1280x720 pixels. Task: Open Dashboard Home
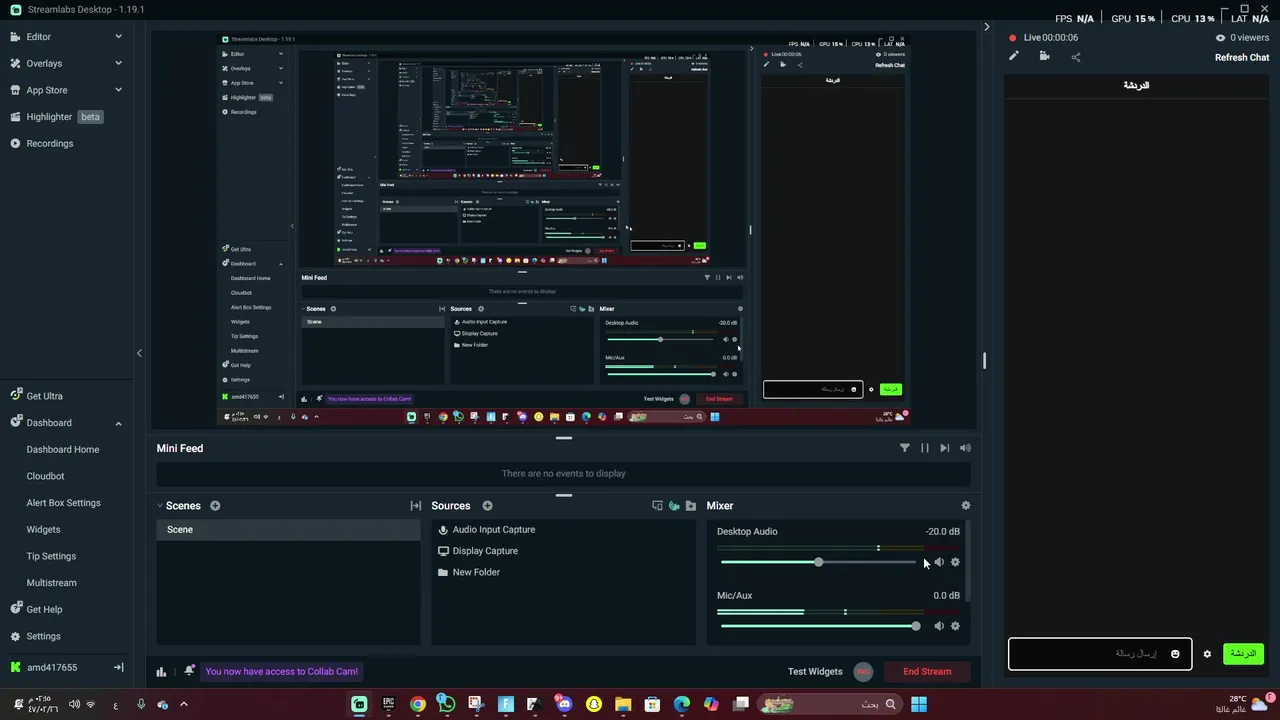[63, 450]
